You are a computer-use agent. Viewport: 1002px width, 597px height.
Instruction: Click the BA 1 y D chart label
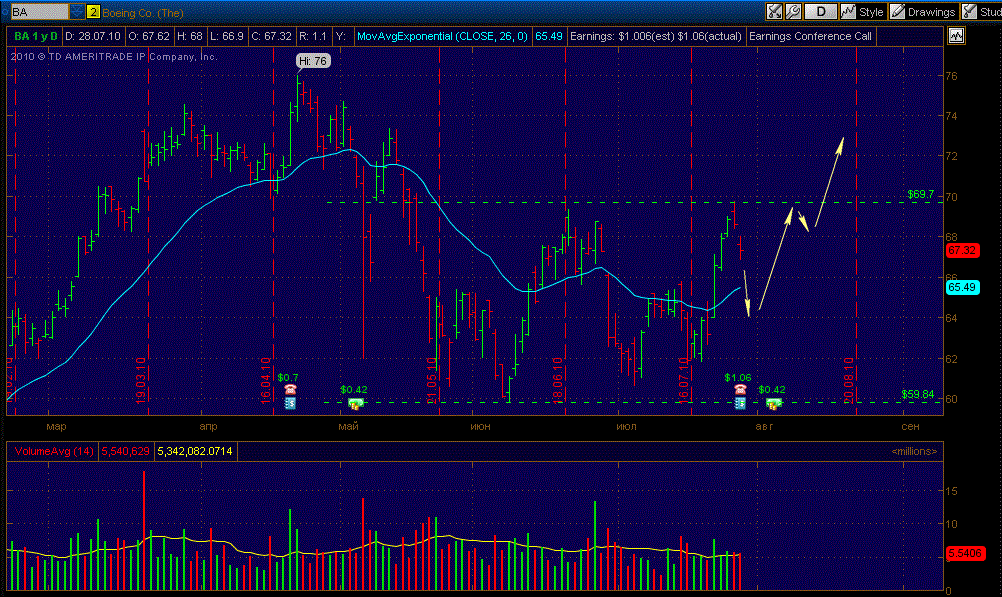(36, 36)
